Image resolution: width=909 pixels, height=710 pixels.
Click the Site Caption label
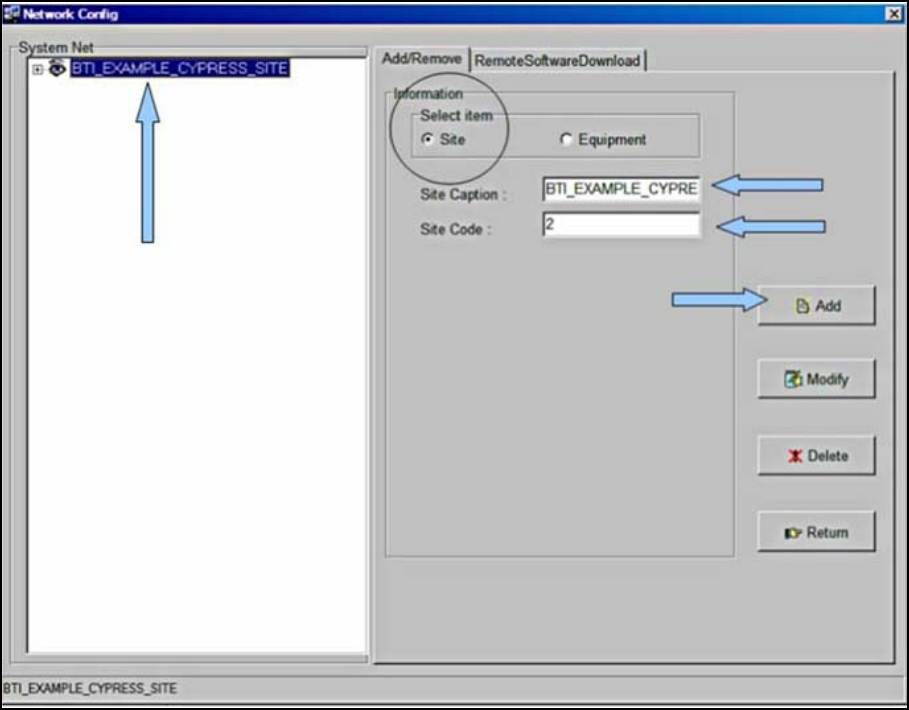pyautogui.click(x=463, y=195)
